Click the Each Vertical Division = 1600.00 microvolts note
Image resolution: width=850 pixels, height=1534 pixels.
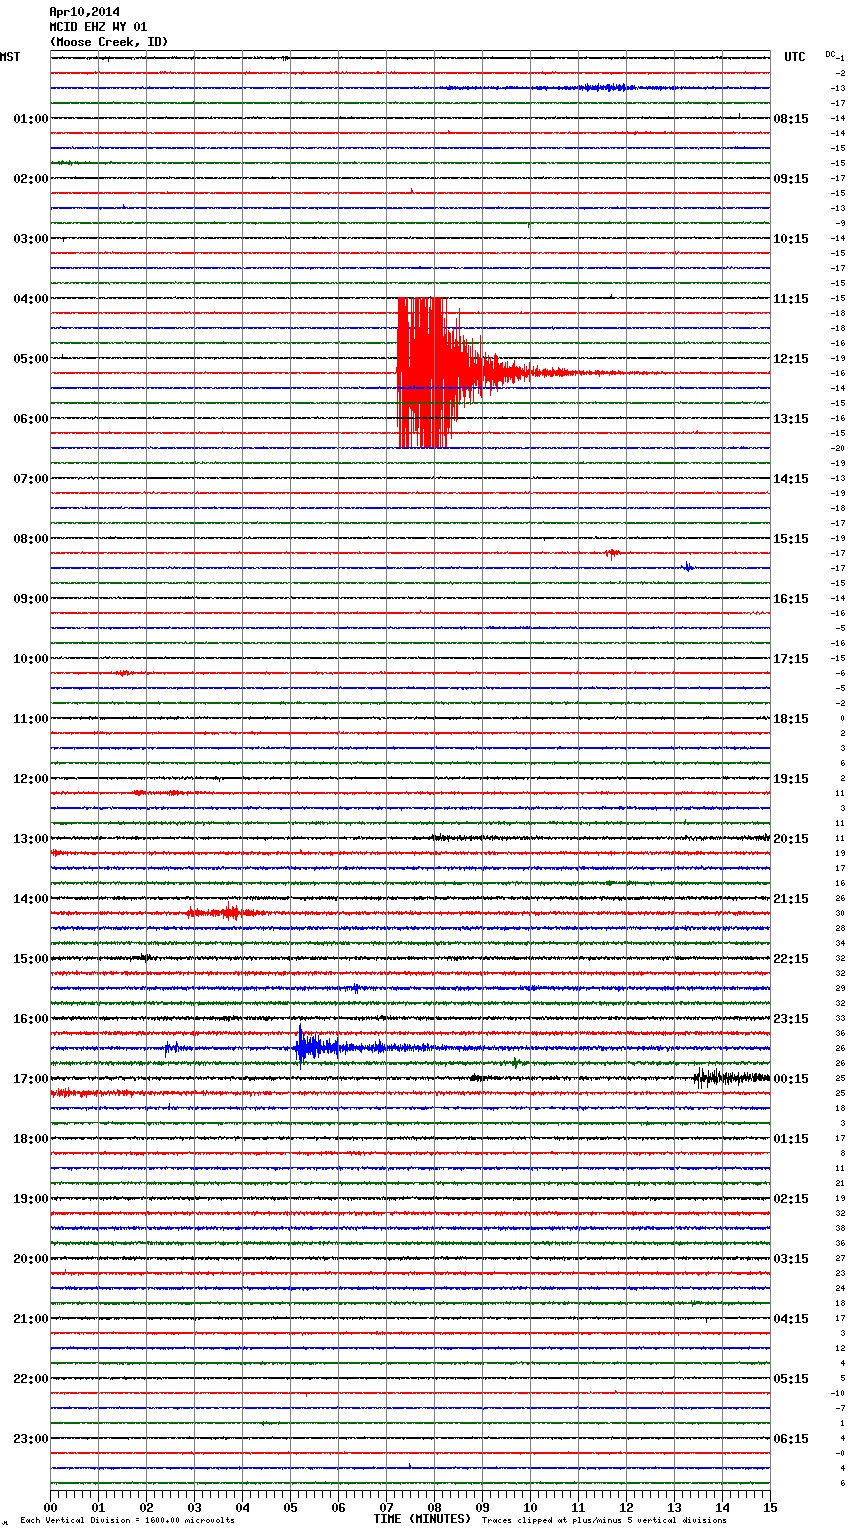(128, 1521)
